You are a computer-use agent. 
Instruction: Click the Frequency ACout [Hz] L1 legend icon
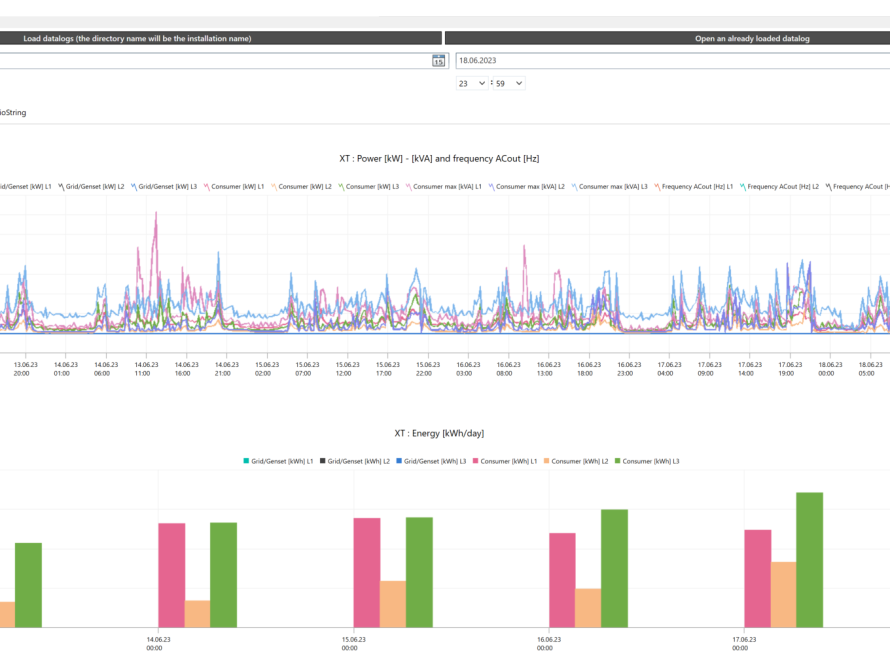pos(659,186)
